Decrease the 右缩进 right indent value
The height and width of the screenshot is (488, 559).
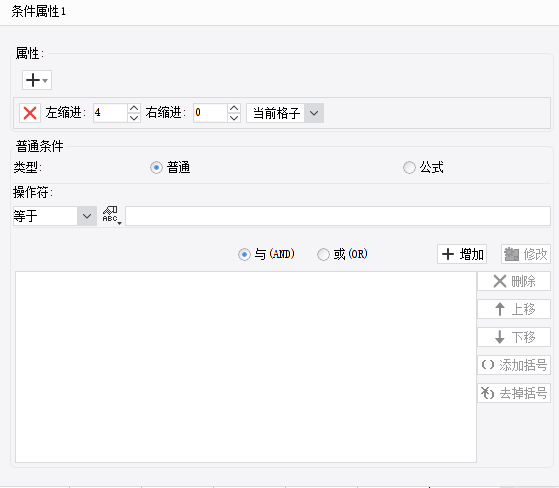click(x=234, y=118)
